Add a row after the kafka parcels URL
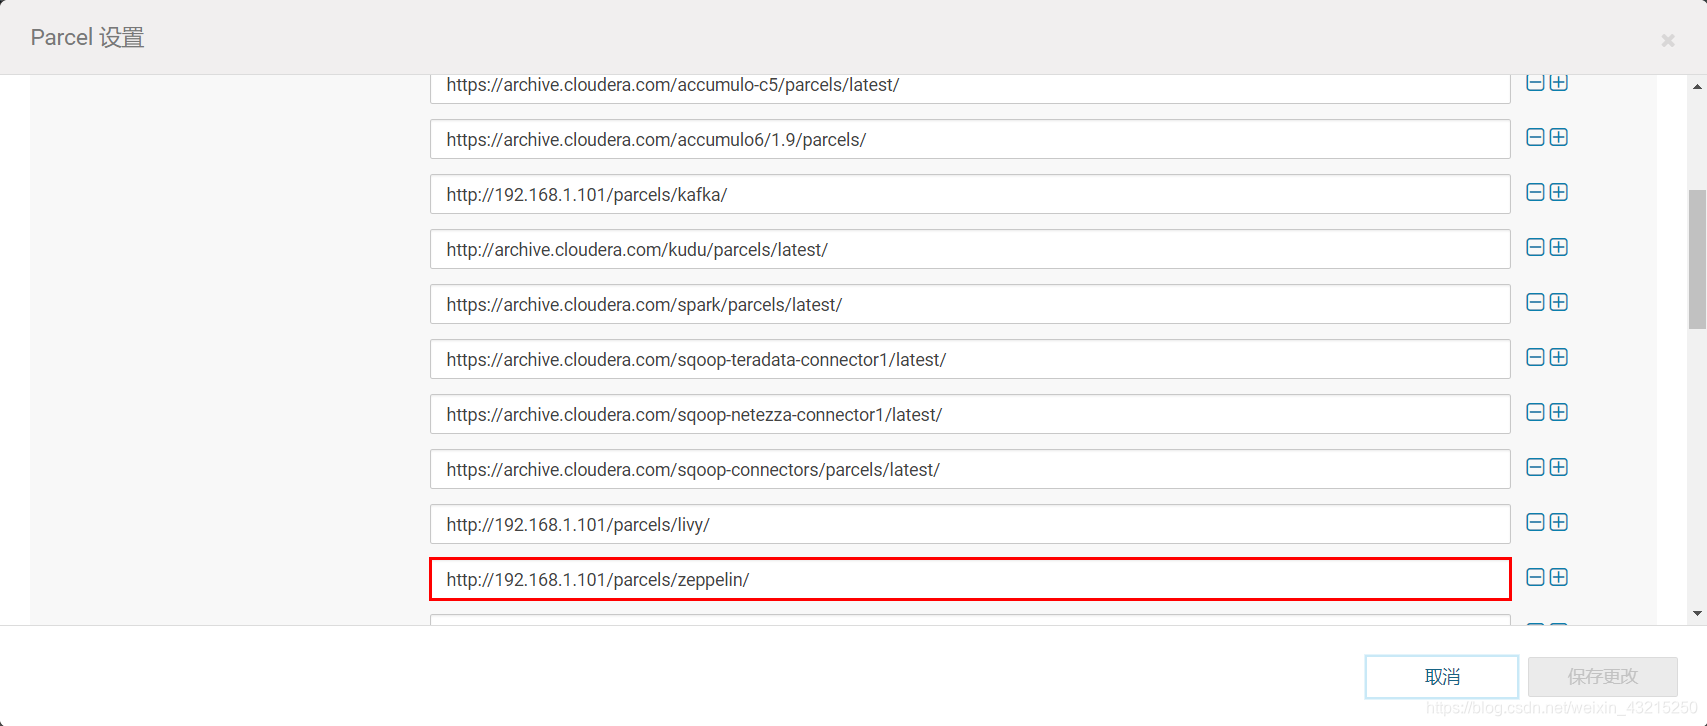1707x726 pixels. click(x=1558, y=192)
